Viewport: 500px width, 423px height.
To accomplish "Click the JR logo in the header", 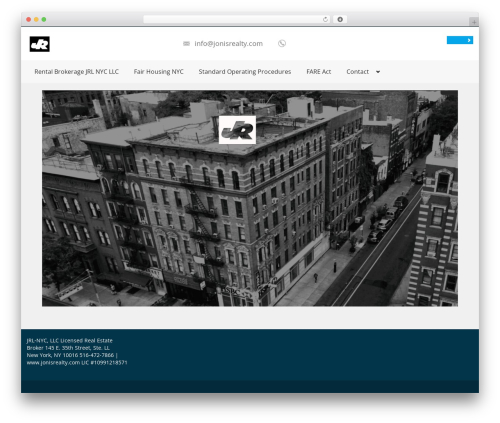I will click(x=40, y=44).
